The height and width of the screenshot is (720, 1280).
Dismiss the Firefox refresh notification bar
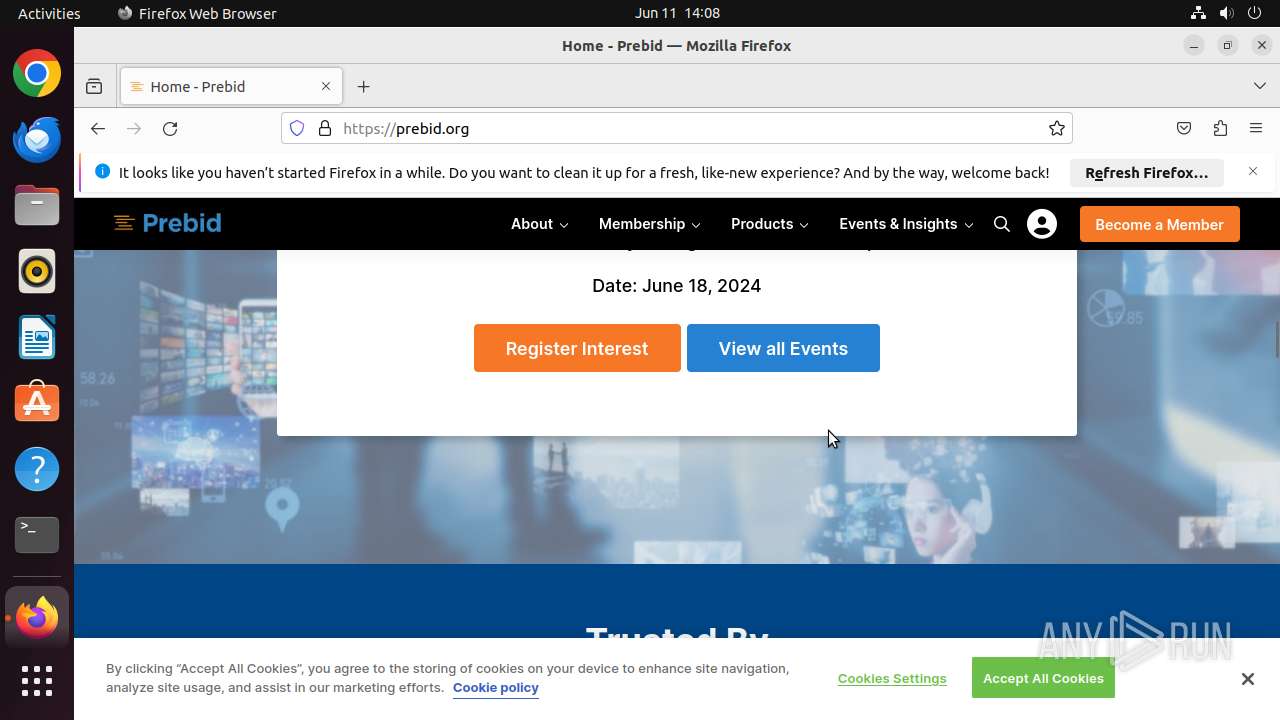[1253, 172]
